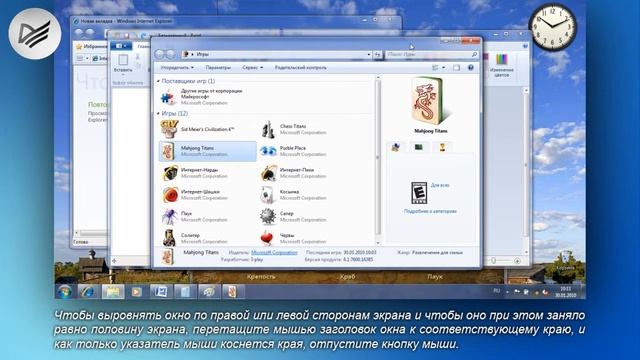Select the Интернет-Нарды game icon
The image size is (640, 360).
169,173
